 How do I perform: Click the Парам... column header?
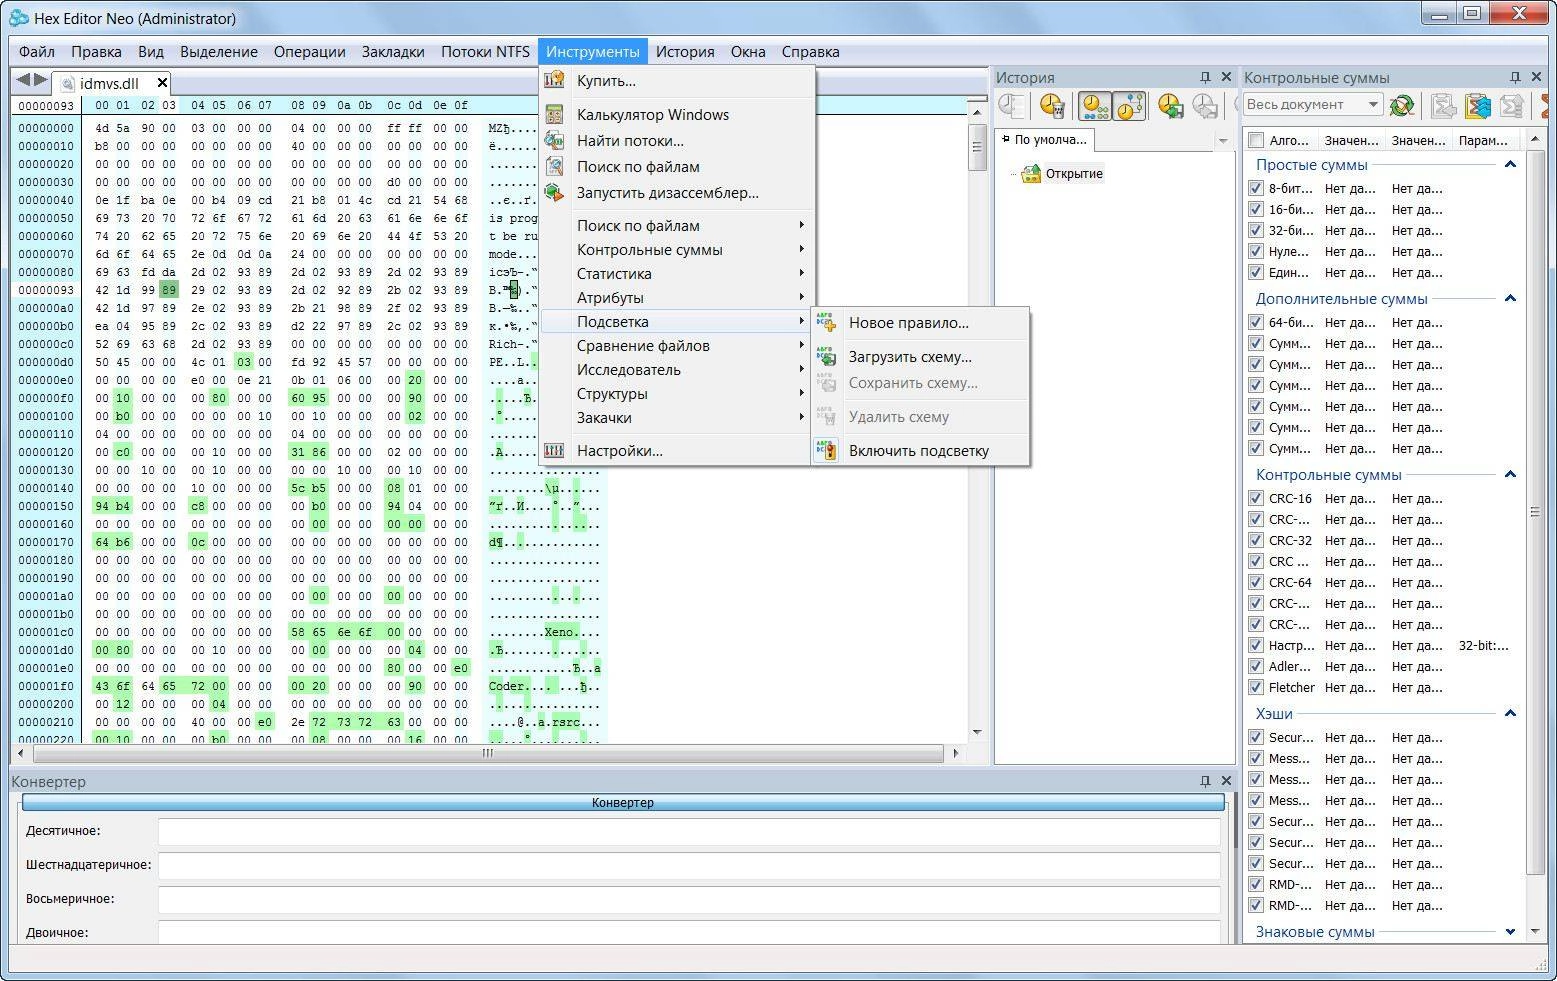[x=1483, y=140]
